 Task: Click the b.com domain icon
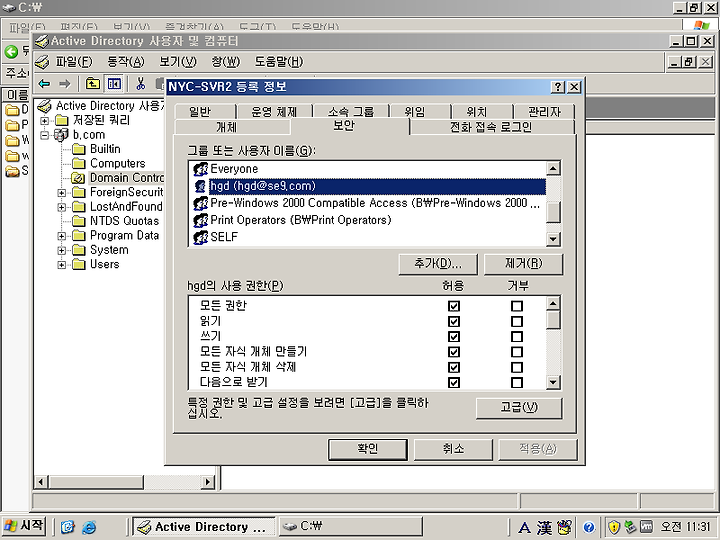click(61, 135)
